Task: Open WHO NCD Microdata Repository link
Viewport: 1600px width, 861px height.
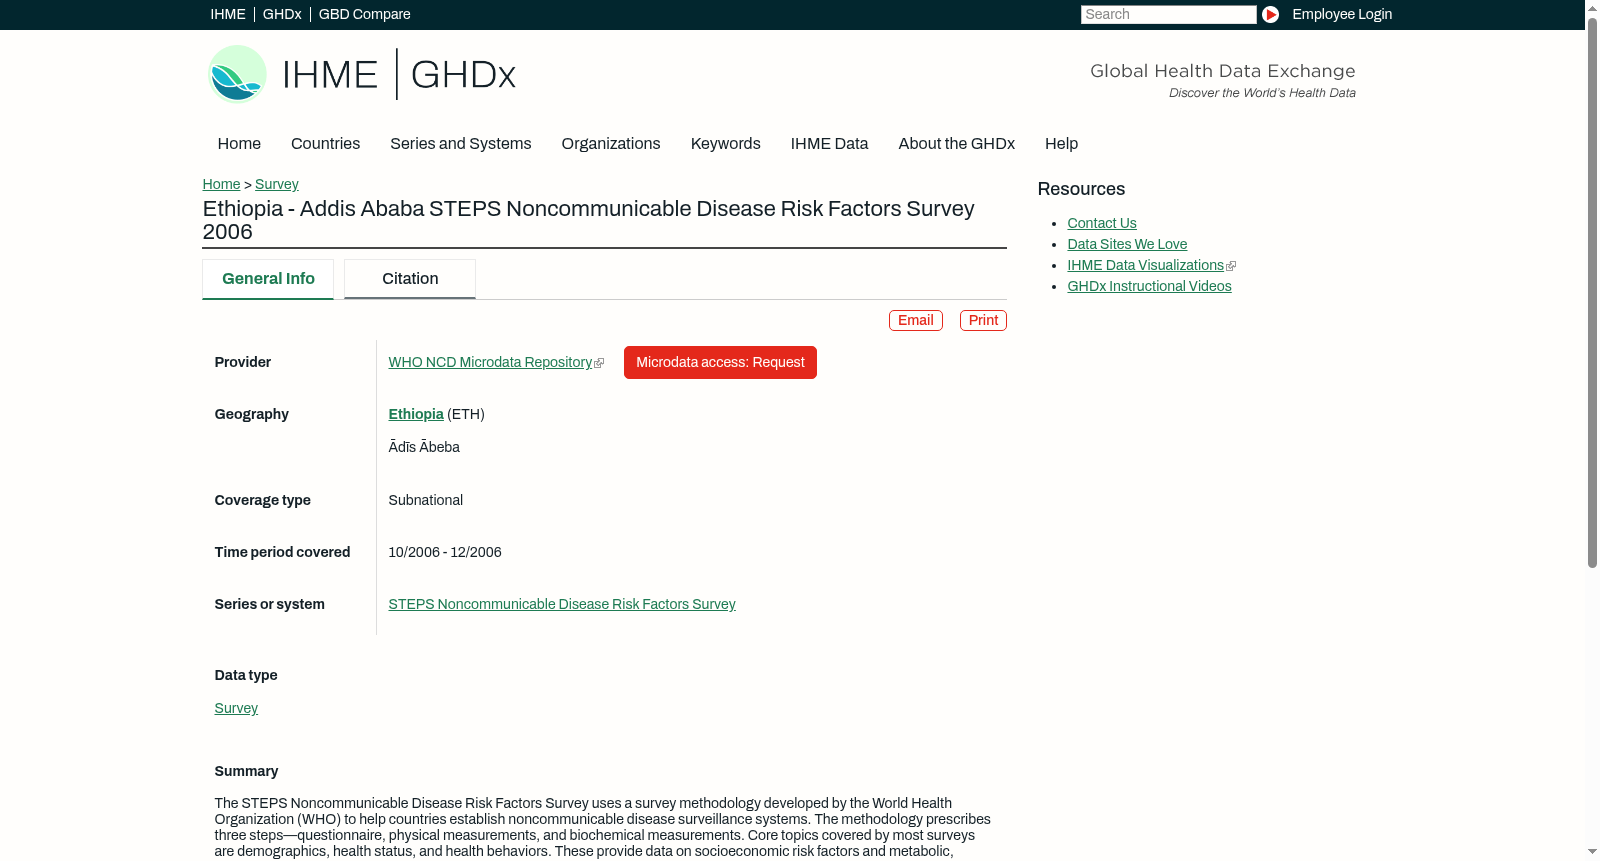Action: click(x=490, y=362)
